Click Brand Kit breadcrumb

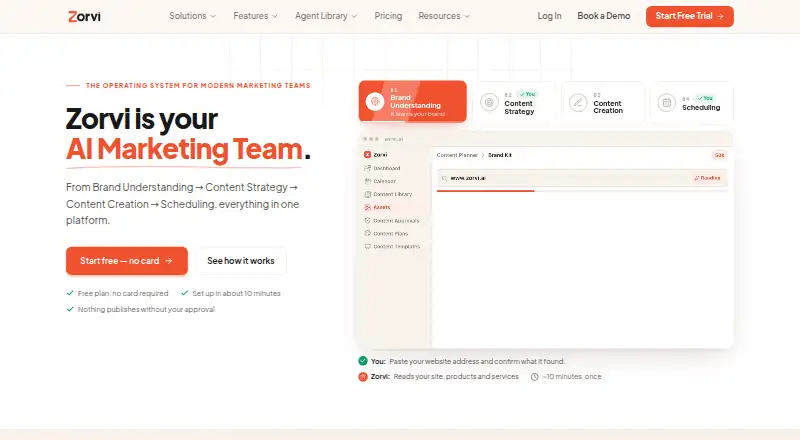coord(500,155)
